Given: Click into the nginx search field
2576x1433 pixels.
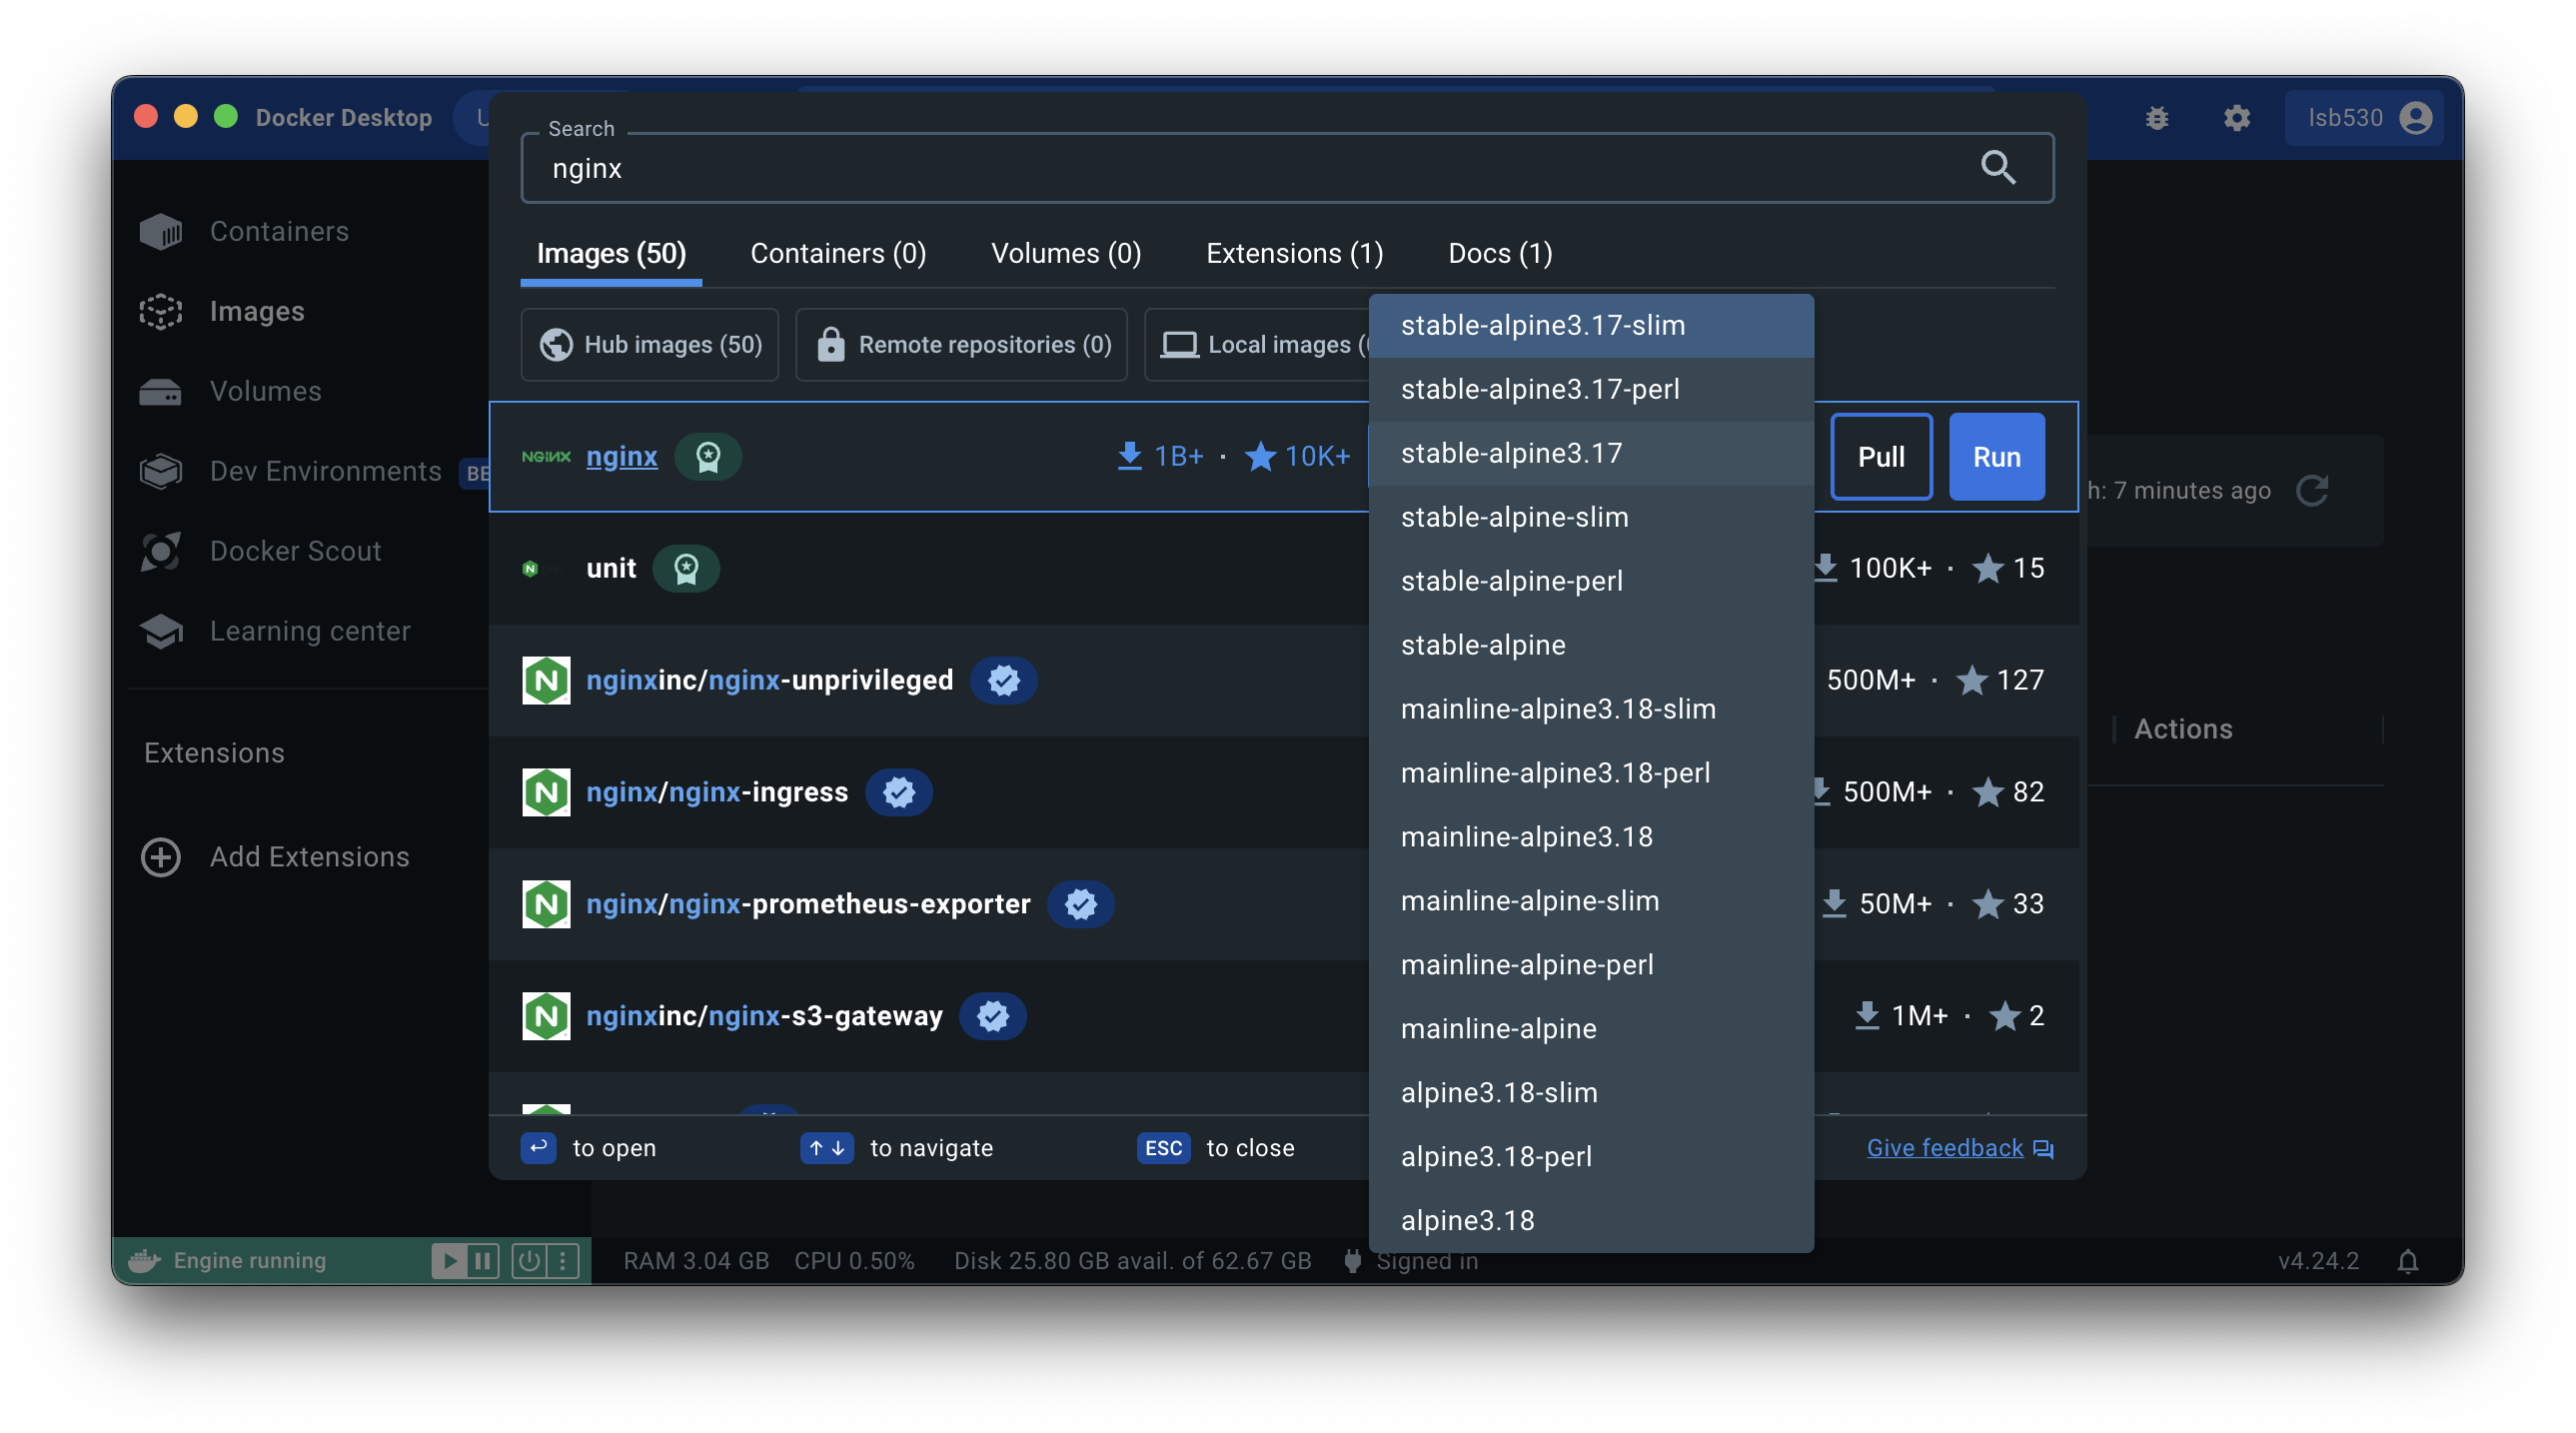Looking at the screenshot, I should pos(1200,168).
